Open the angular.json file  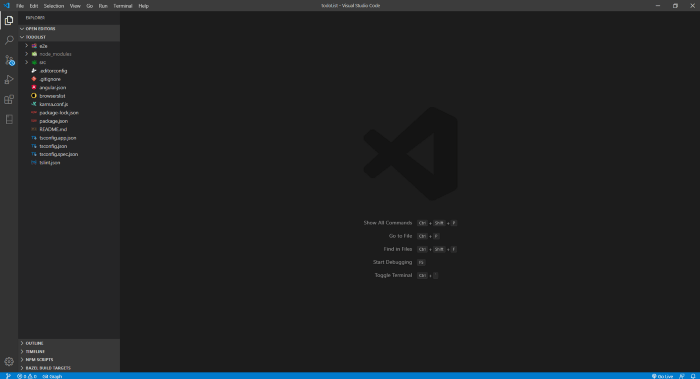[69, 87]
